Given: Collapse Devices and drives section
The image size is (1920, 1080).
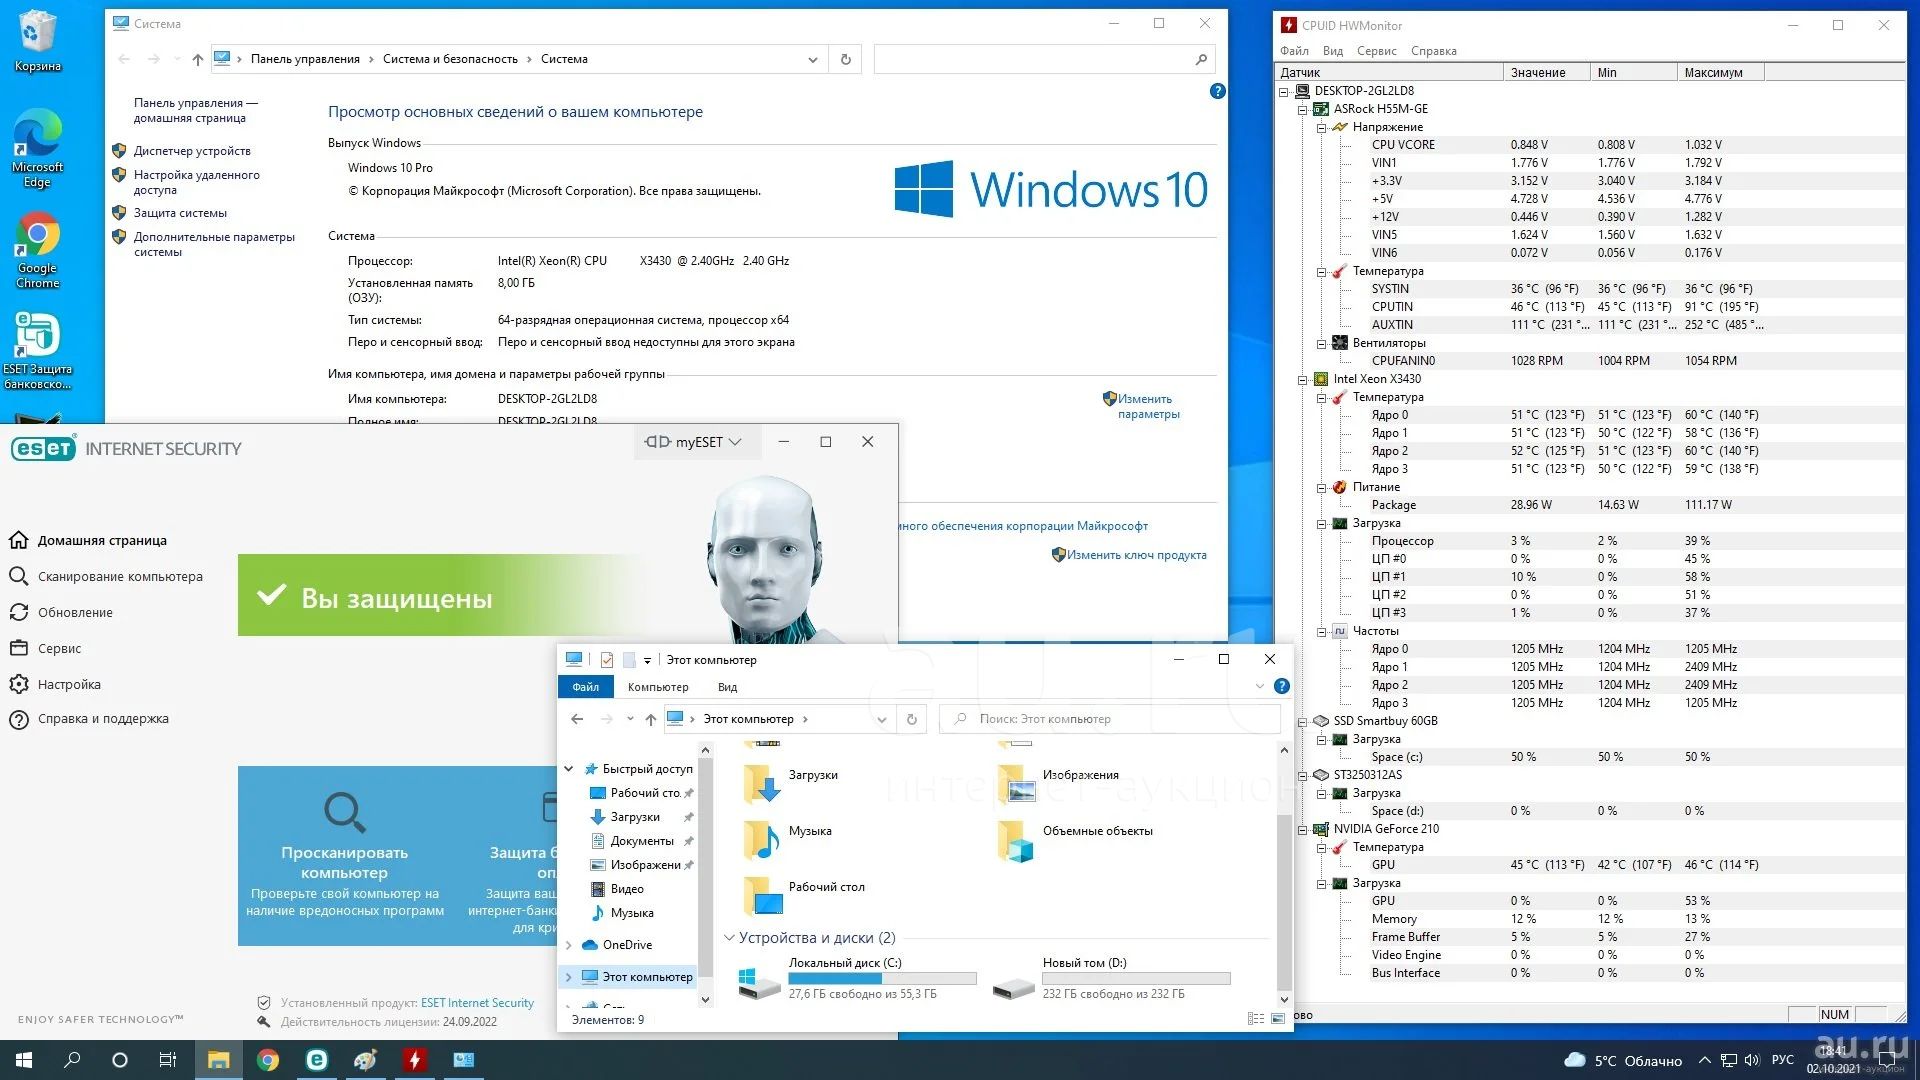Looking at the screenshot, I should 729,938.
